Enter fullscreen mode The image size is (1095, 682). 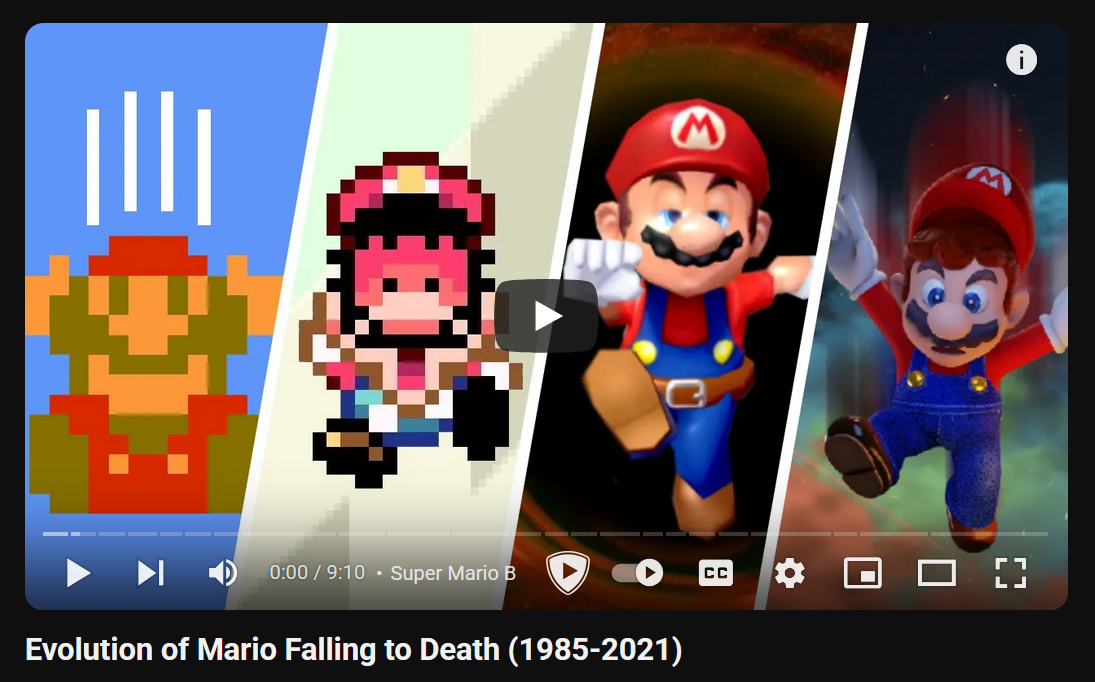pos(1011,573)
